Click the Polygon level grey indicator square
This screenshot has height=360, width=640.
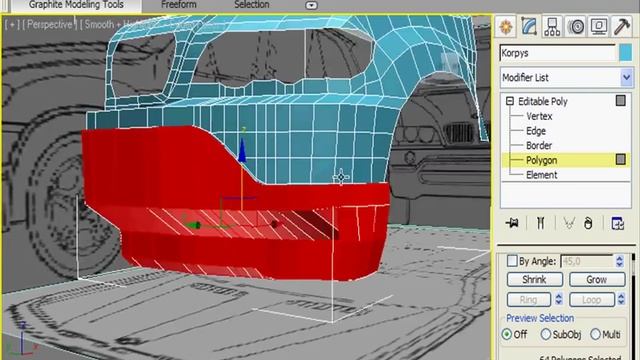[620, 159]
